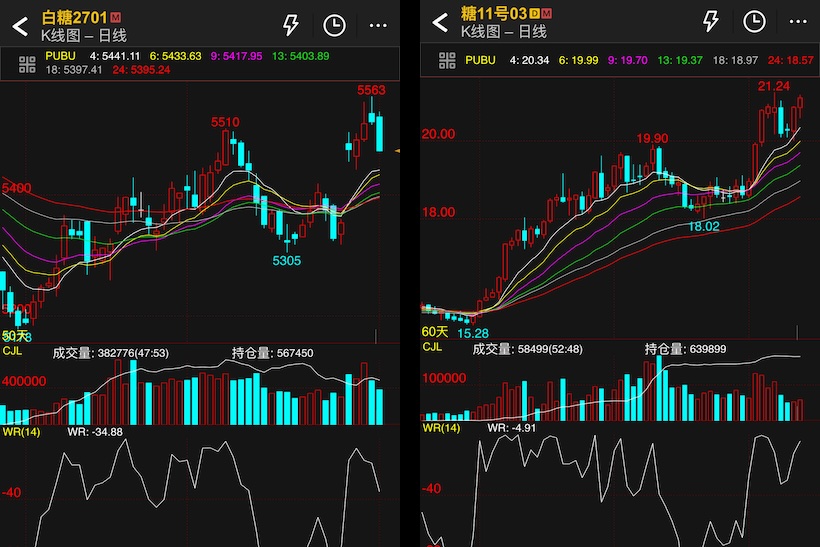Tap PUBU indicator label in 糖11号03 chart
Image resolution: width=820 pixels, height=547 pixels.
coord(480,60)
